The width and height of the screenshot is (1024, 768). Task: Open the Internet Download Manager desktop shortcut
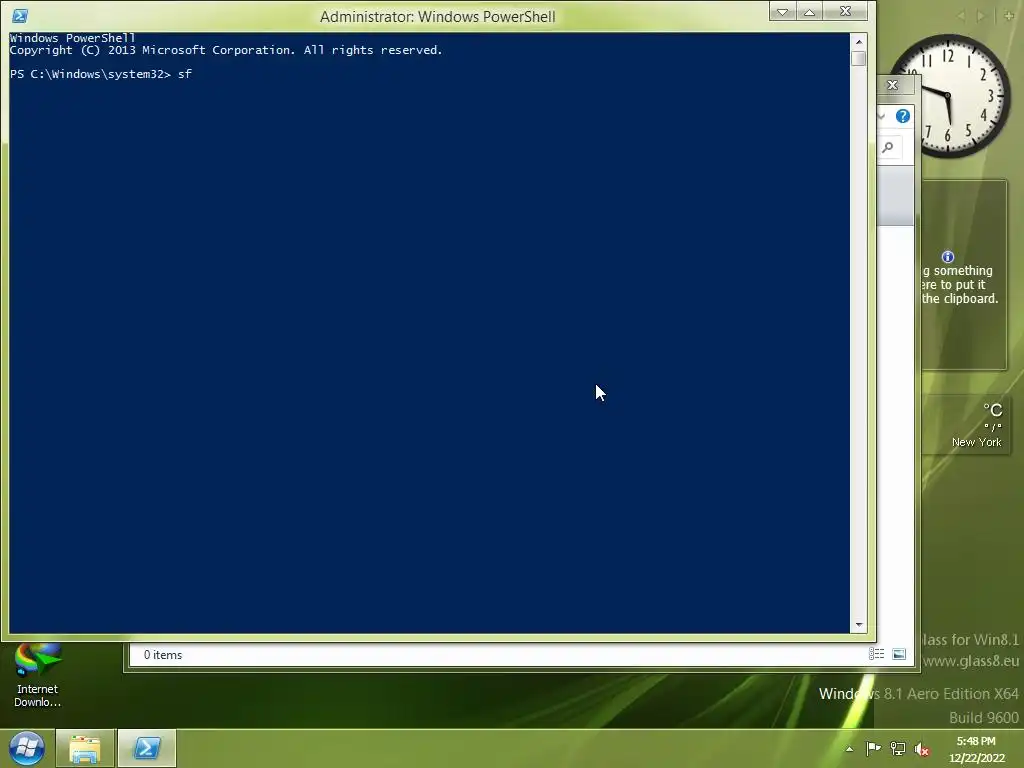(x=37, y=675)
